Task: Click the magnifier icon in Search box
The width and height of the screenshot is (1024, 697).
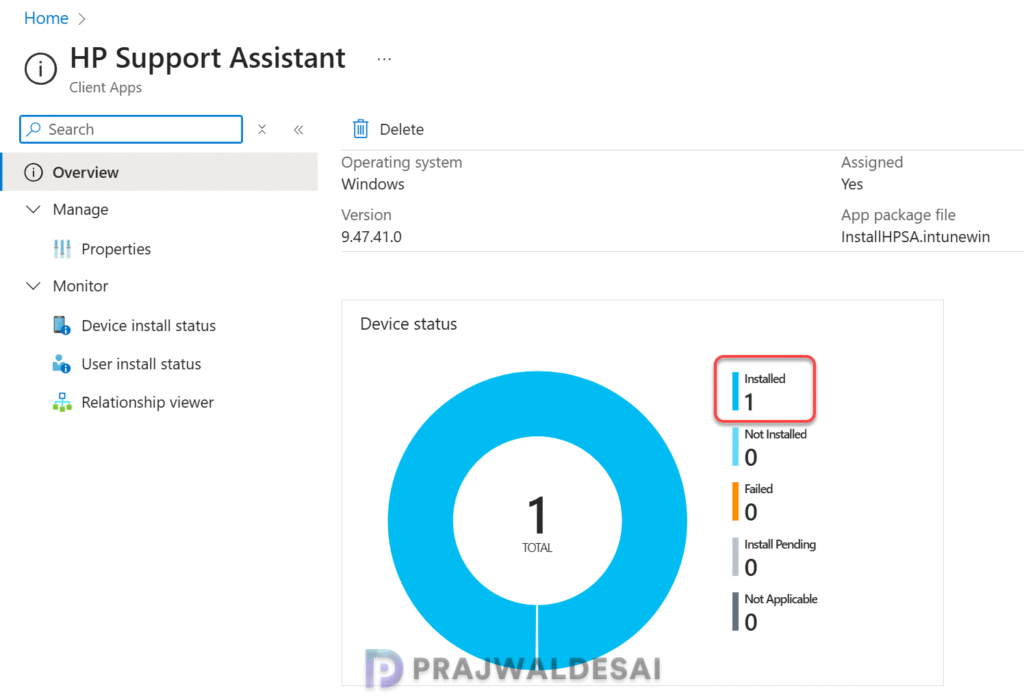Action: [34, 129]
